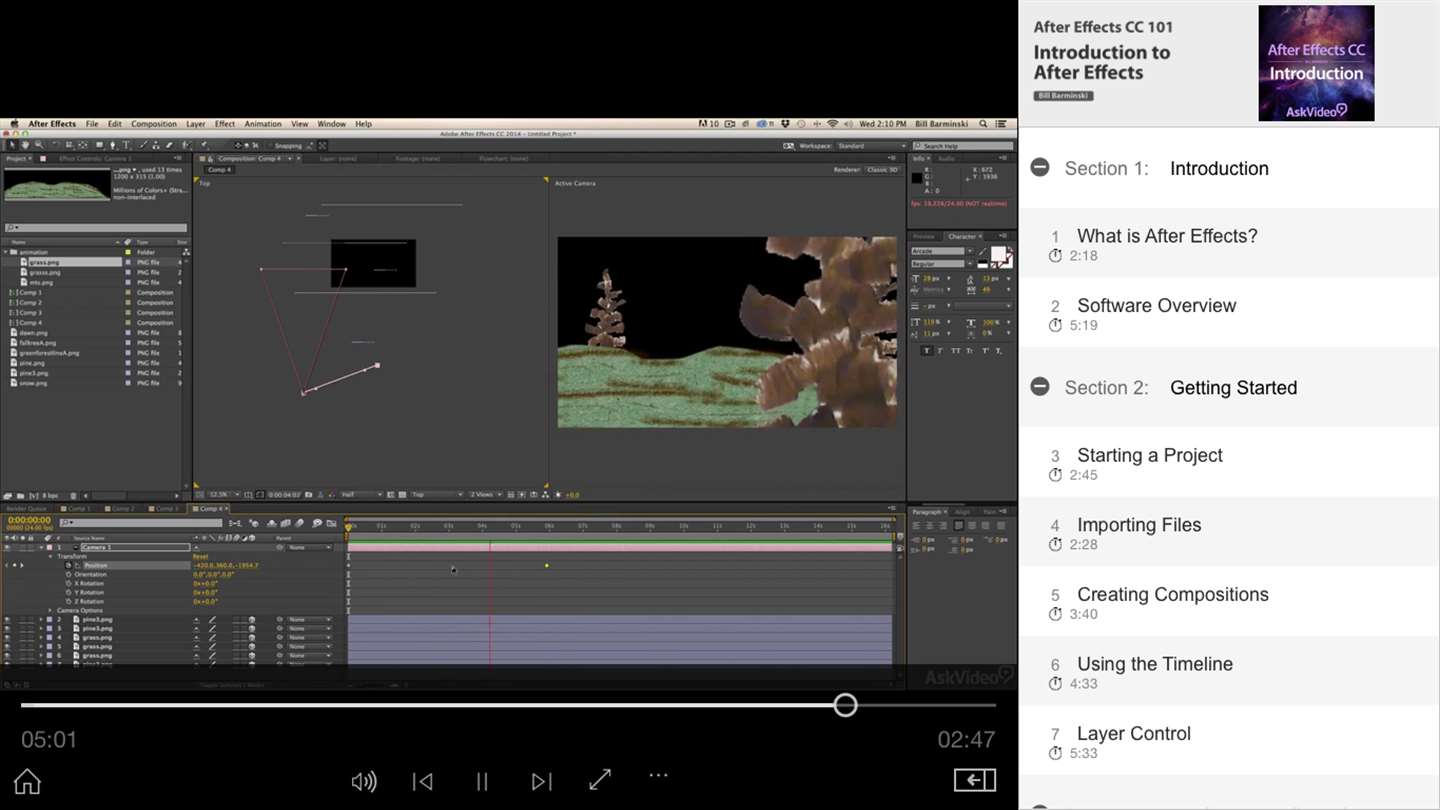Open the Composition menu
The height and width of the screenshot is (810, 1440).
(154, 124)
